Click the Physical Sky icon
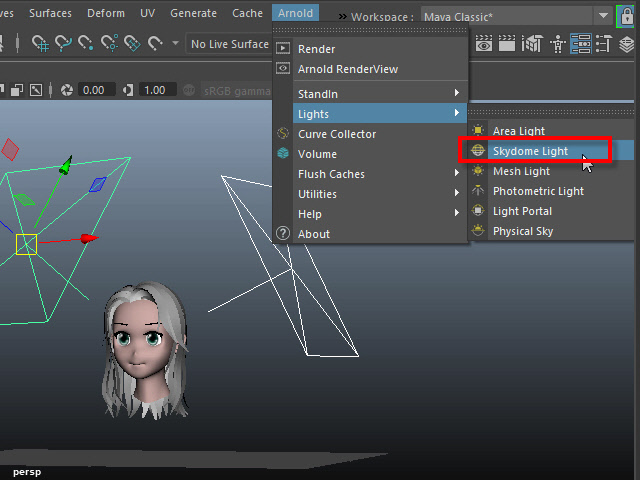640x480 pixels. pyautogui.click(x=479, y=231)
